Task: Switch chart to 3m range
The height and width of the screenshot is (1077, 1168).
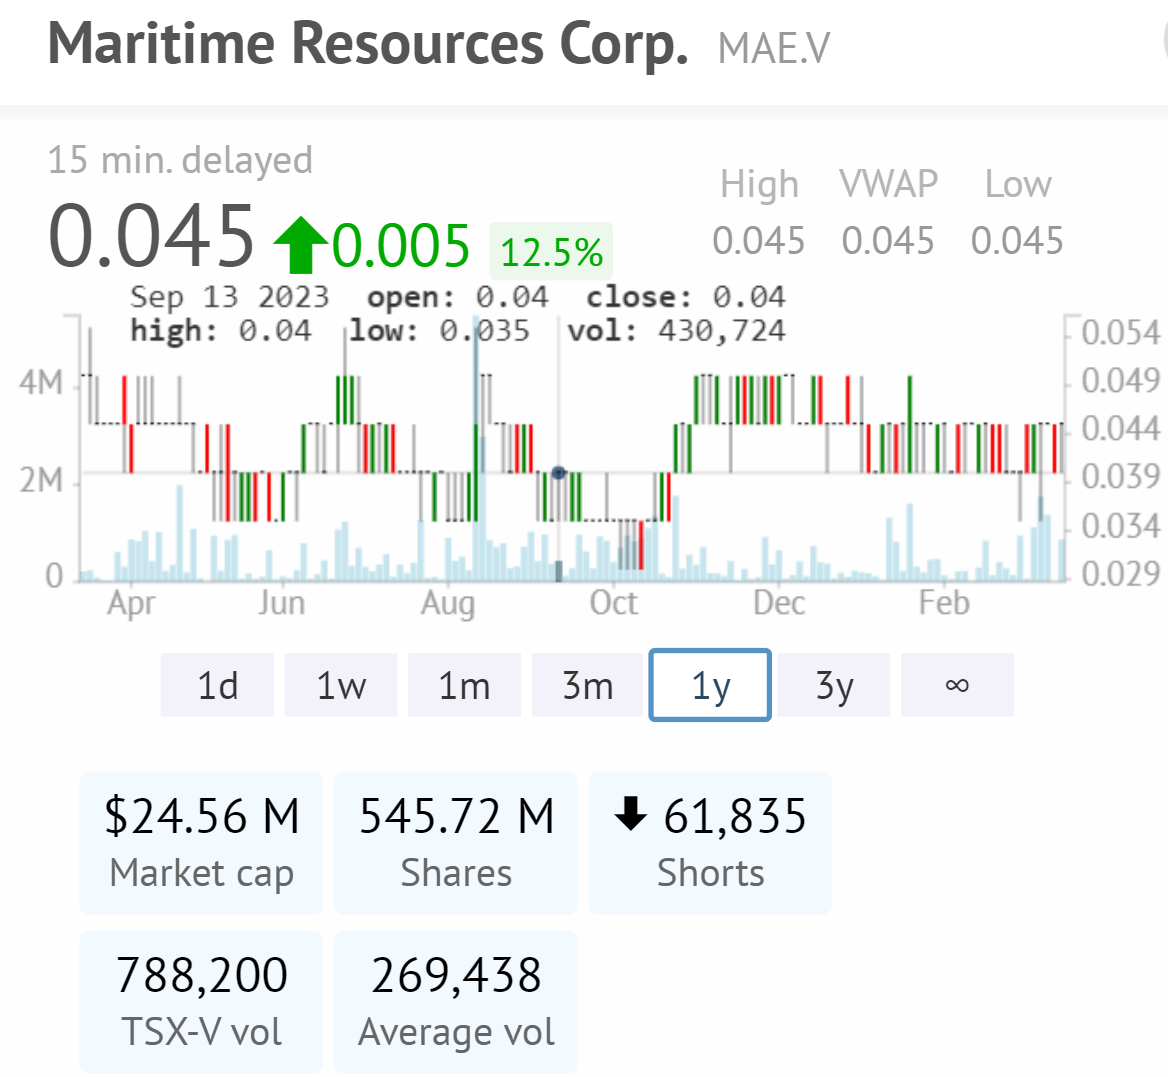Action: coord(587,685)
